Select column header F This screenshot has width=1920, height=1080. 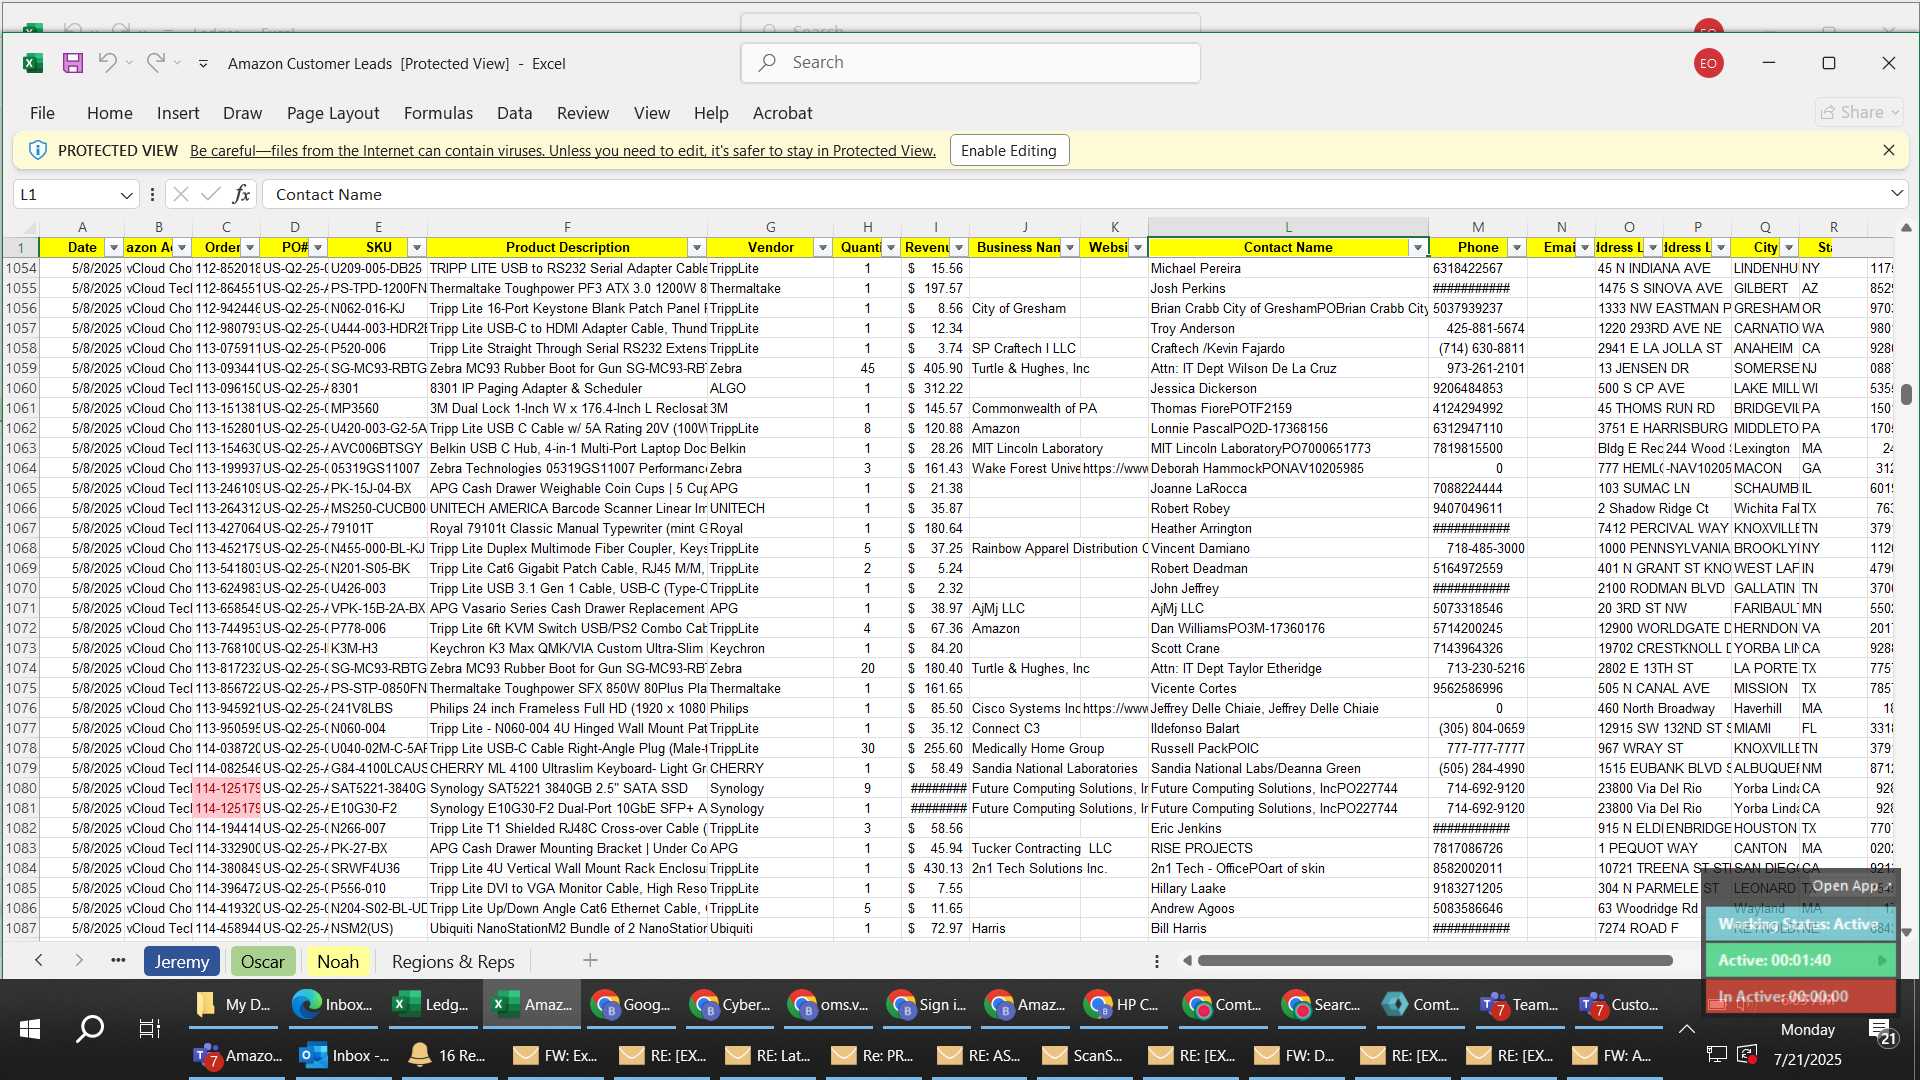point(567,228)
